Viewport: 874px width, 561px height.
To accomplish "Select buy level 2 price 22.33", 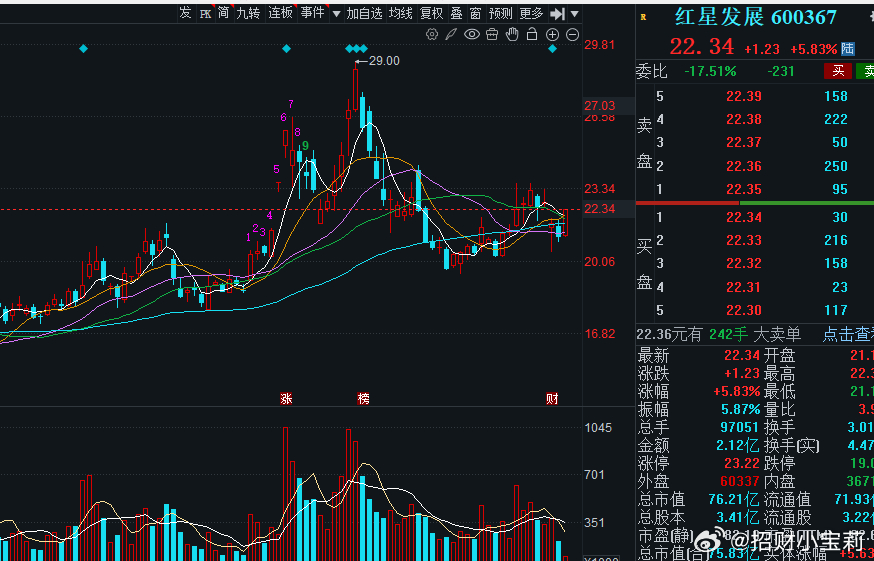I will [744, 240].
